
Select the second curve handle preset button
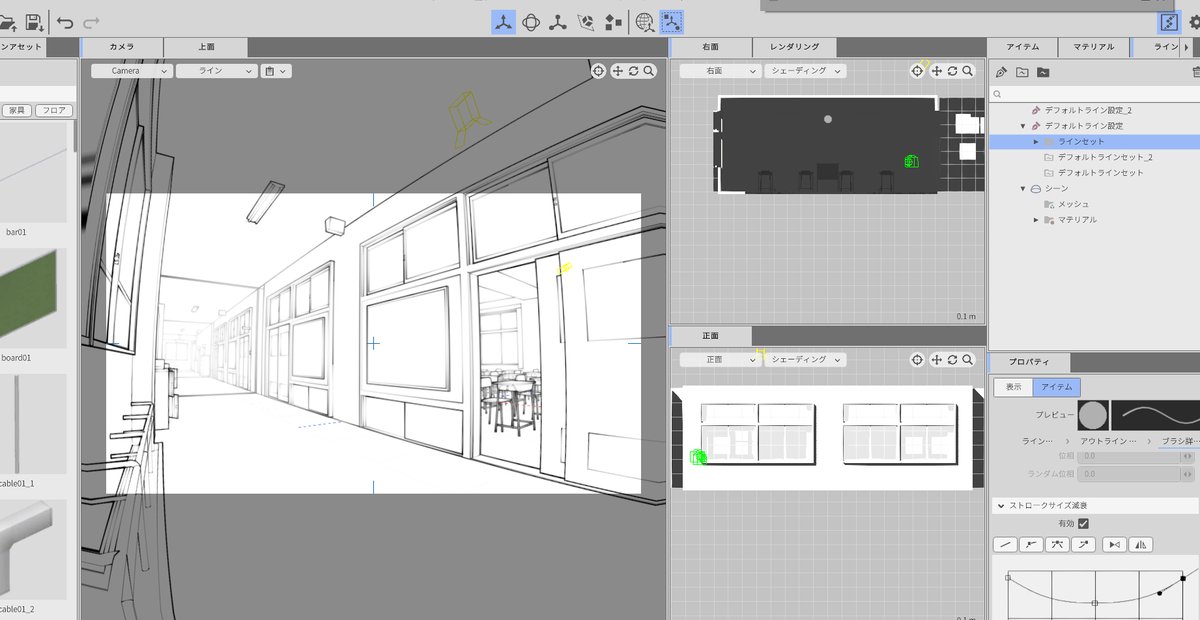[1031, 544]
